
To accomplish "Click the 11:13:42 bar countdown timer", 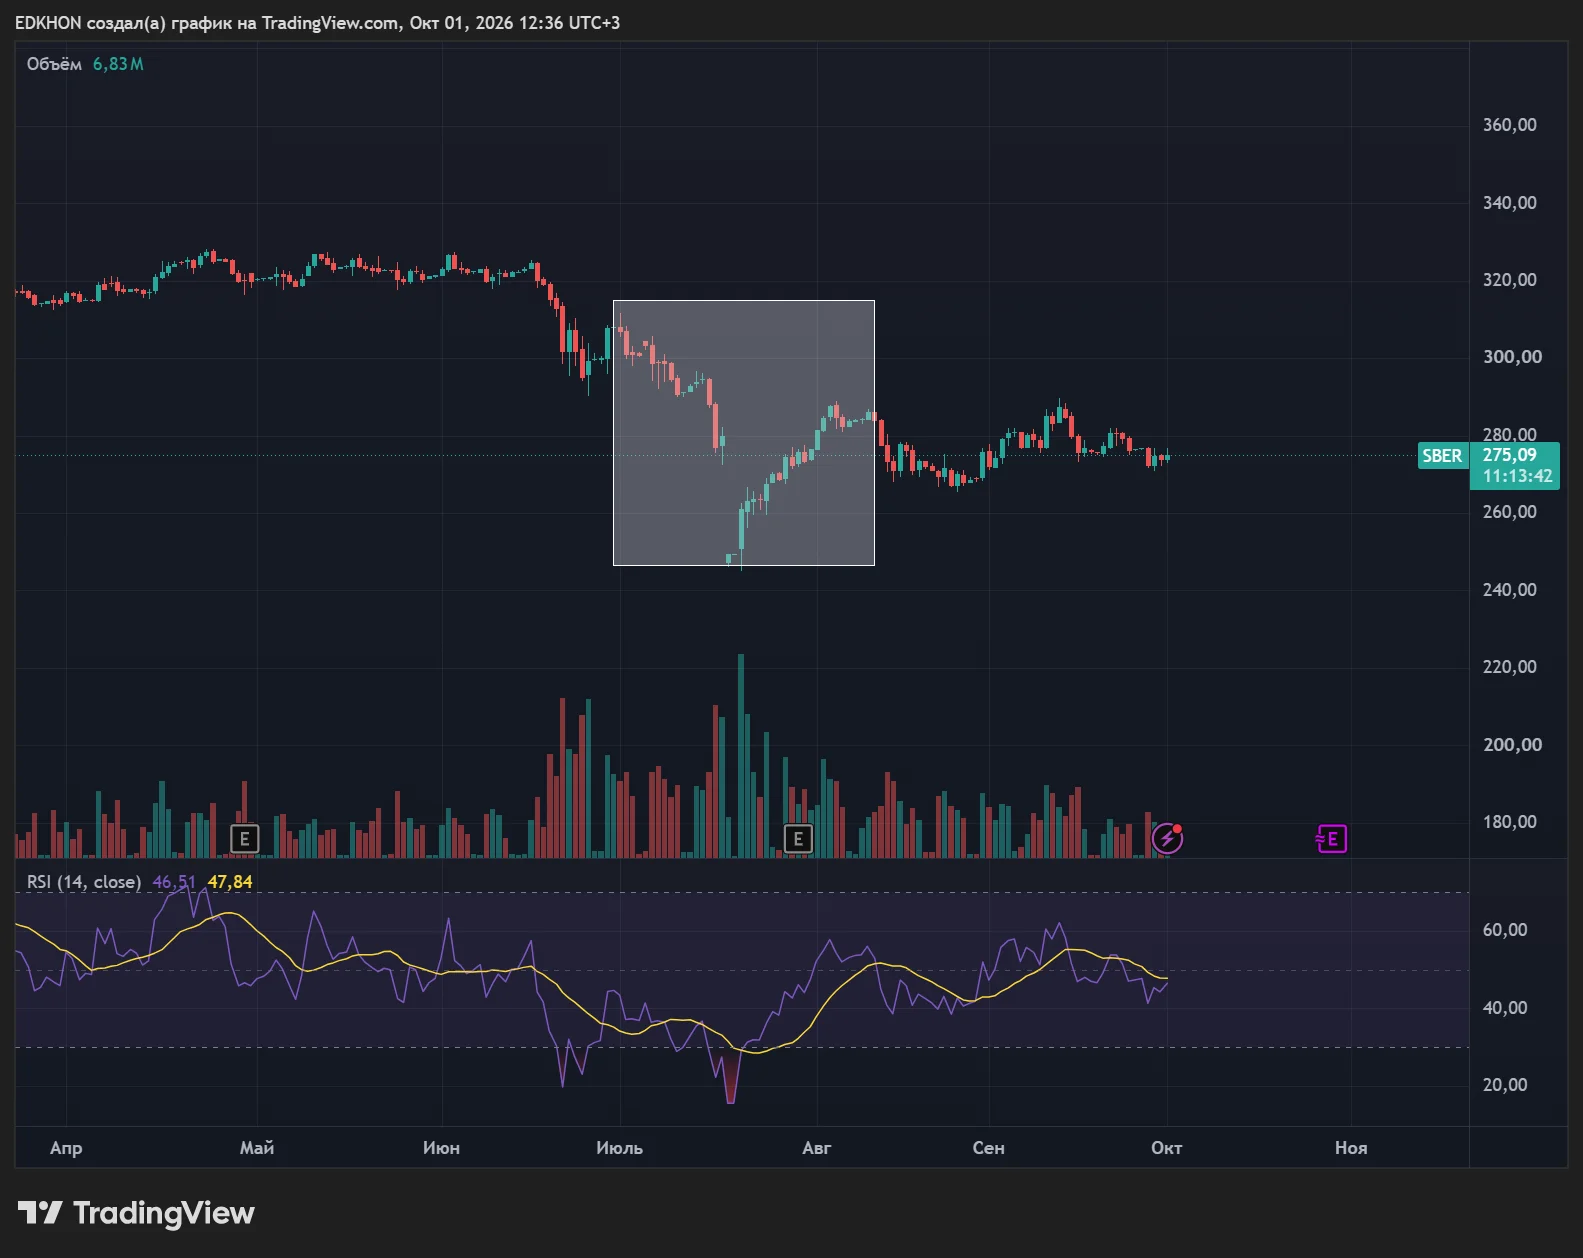I will point(1517,477).
